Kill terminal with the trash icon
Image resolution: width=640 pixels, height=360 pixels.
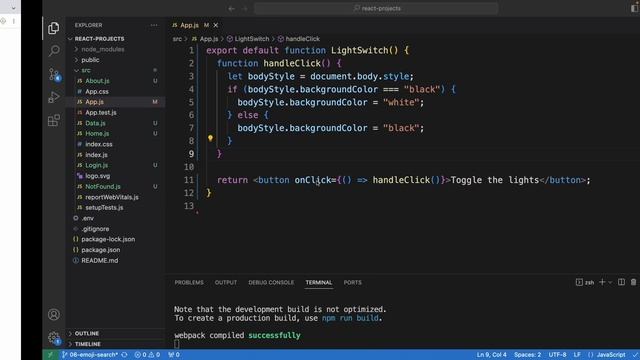633,282
